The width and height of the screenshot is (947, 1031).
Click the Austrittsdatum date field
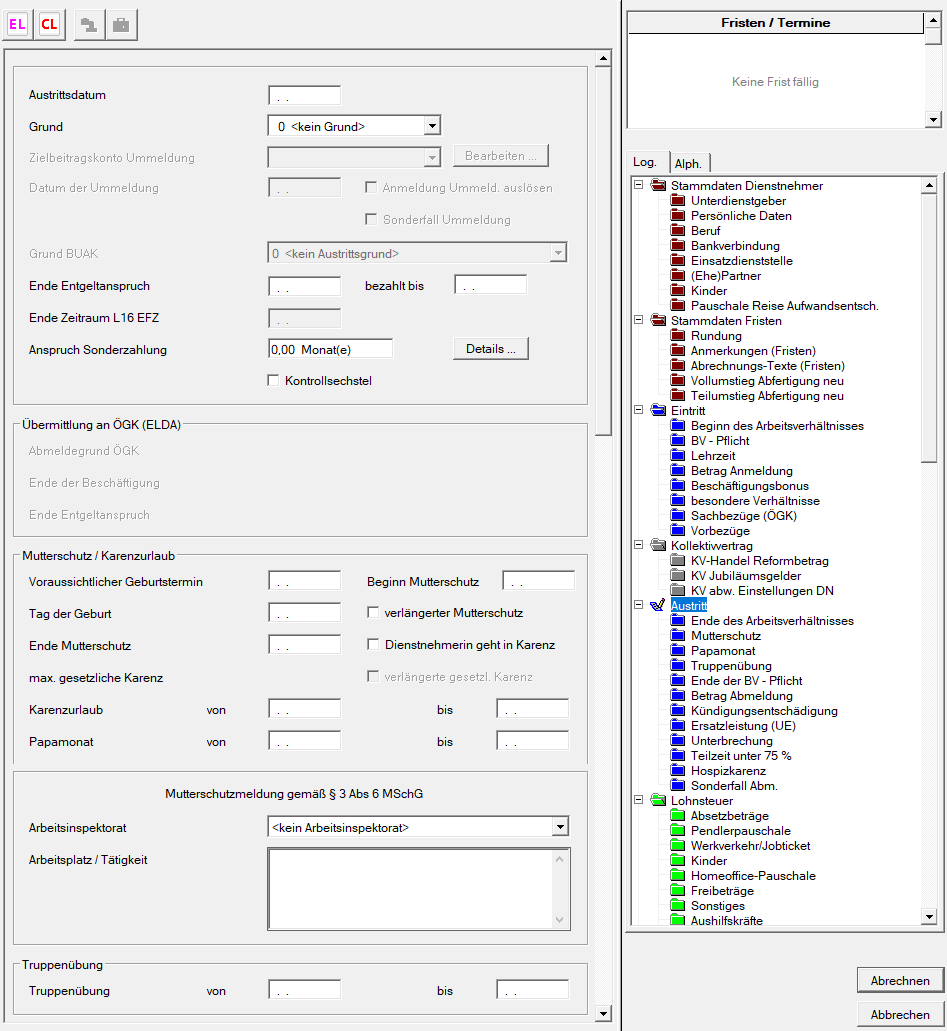click(x=305, y=96)
